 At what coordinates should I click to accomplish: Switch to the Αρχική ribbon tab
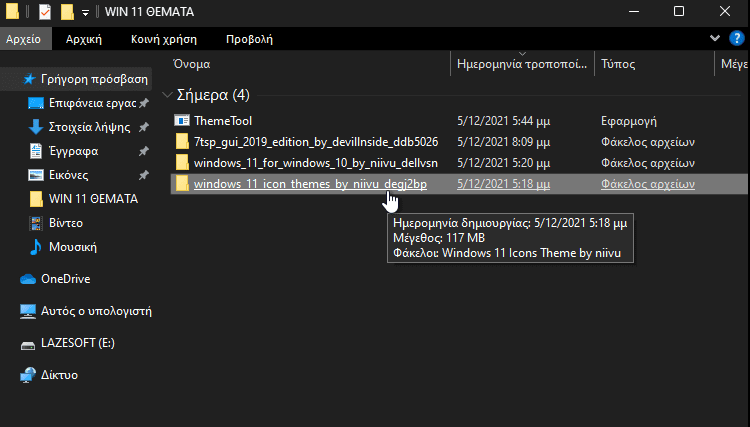coord(84,39)
